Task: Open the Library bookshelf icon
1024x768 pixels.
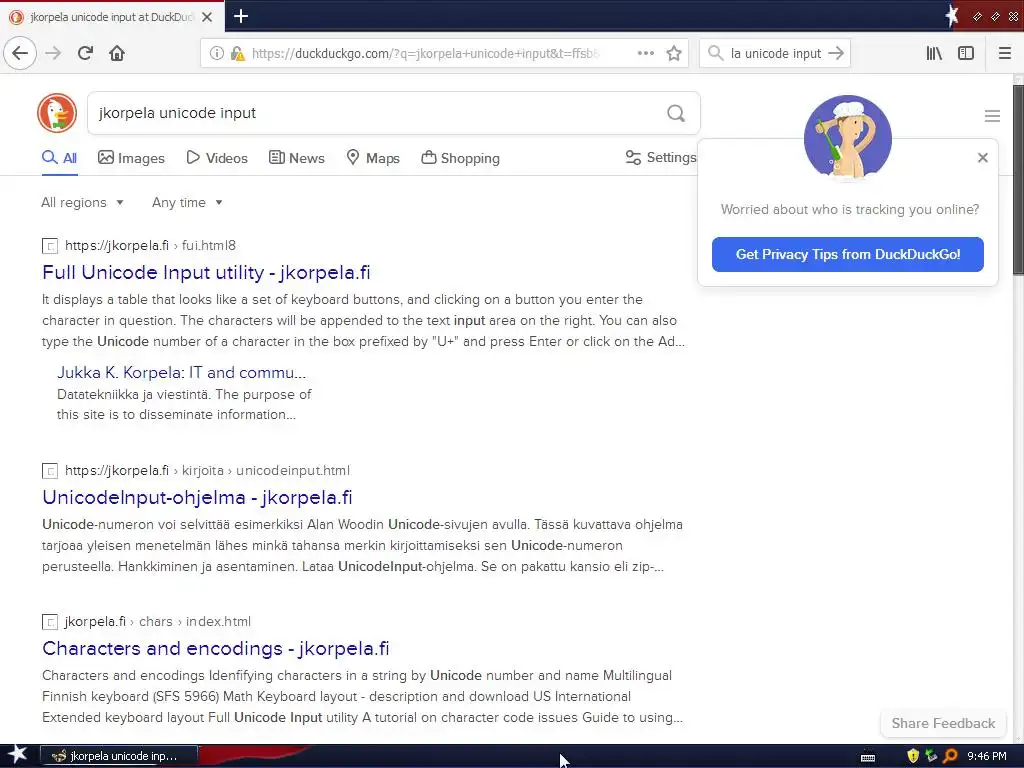Action: point(934,53)
